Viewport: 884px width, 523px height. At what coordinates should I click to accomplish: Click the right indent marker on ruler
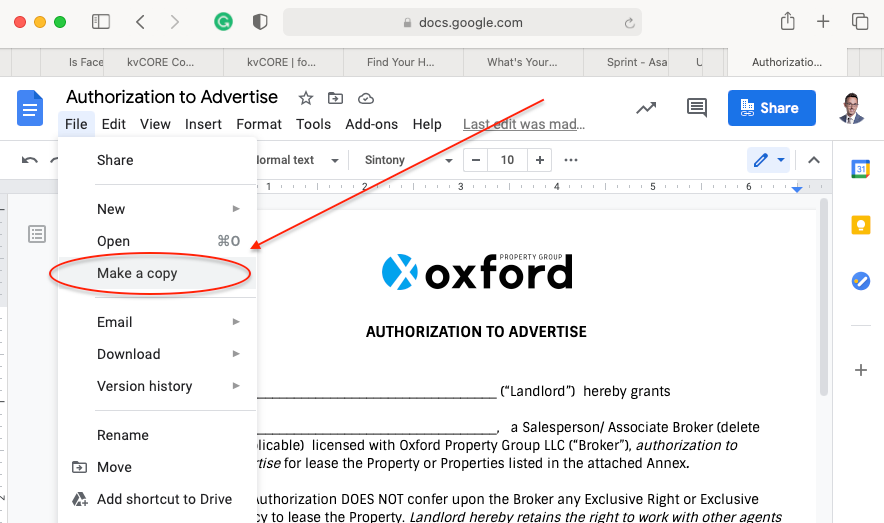tap(797, 189)
